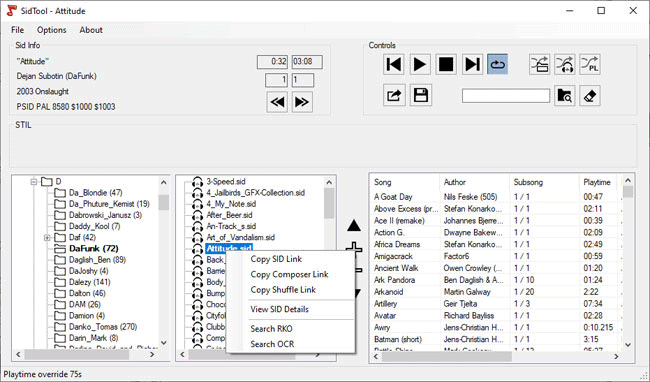Clear search with the eraser icon
Image resolution: width=650 pixels, height=382 pixels.
coord(589,96)
